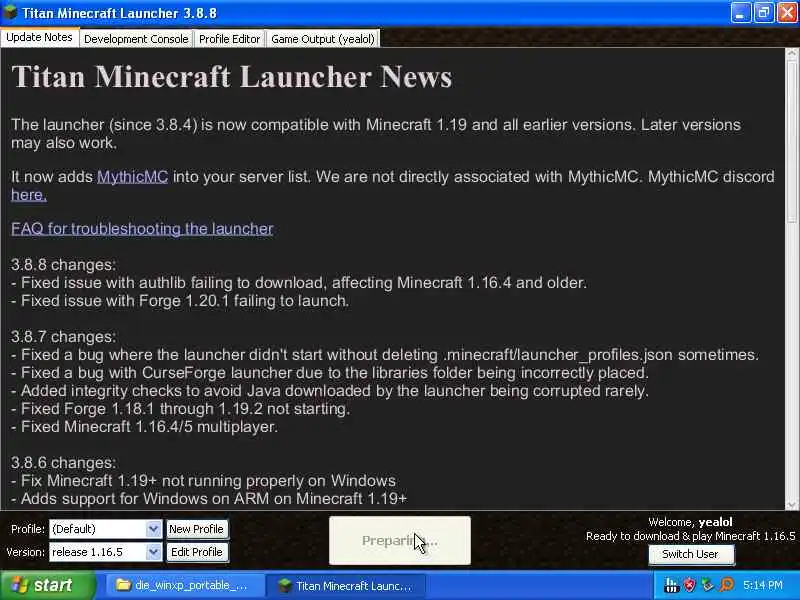Restore down the launcher window
800x600 pixels.
coord(764,13)
